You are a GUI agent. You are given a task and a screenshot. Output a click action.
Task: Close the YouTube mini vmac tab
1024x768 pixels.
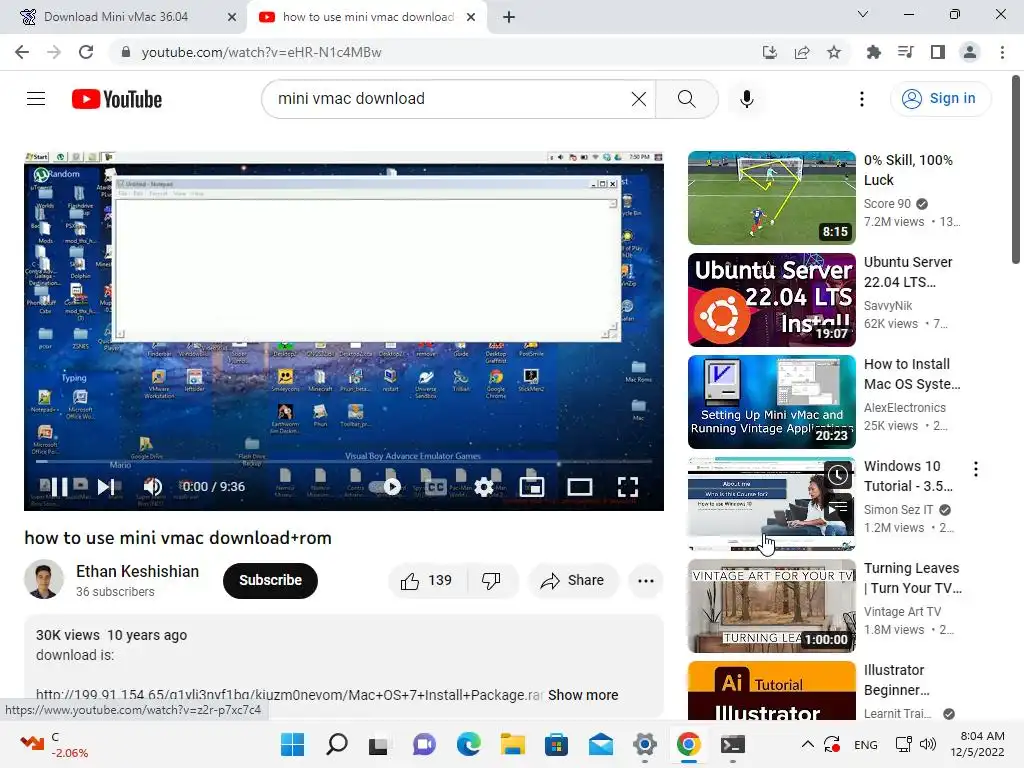(x=471, y=17)
